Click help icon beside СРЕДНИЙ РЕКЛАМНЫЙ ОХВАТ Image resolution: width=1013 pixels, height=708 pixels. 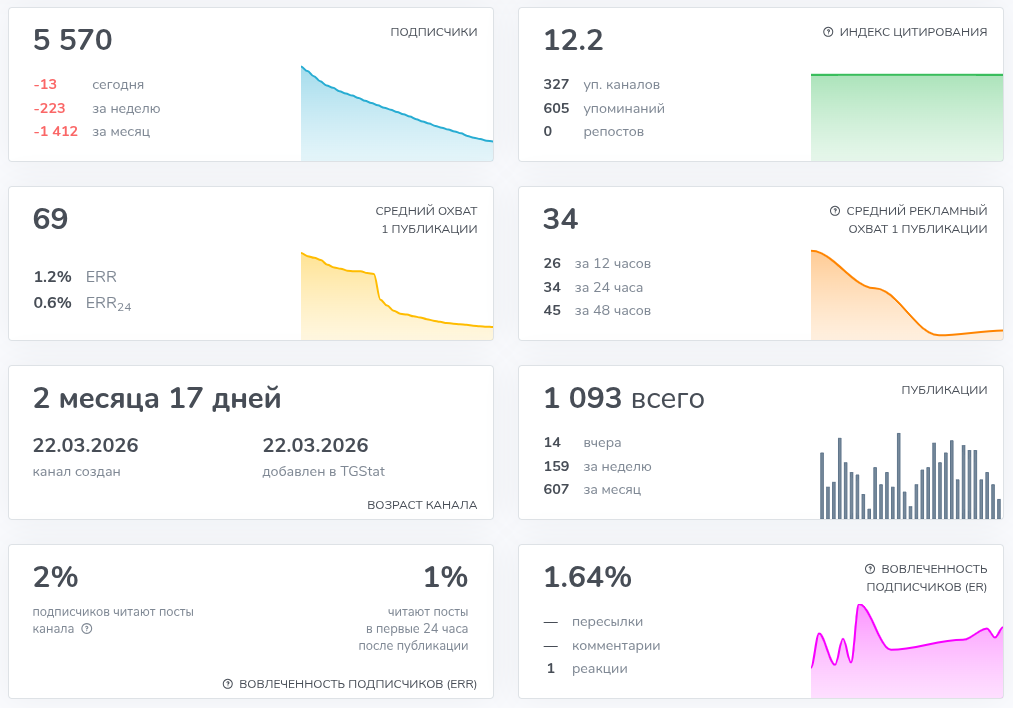[x=835, y=211]
